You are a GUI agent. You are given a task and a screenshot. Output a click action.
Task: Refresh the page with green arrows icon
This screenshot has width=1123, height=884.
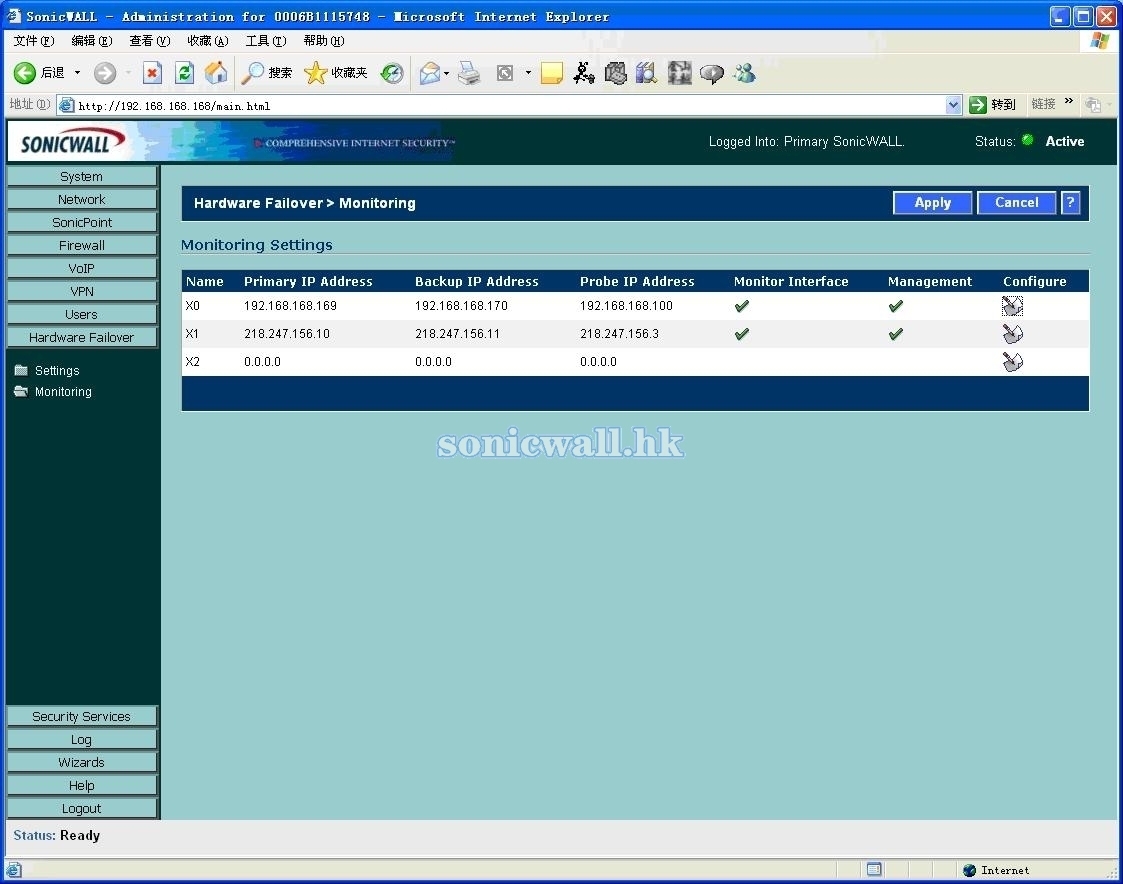coord(184,72)
